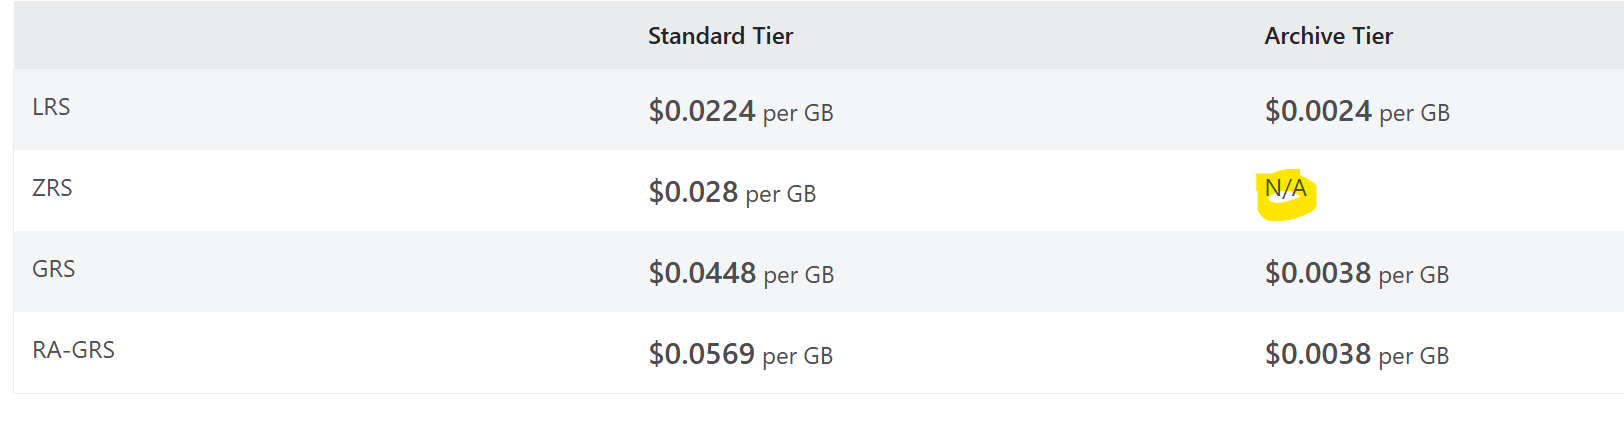Click the GRS Archive Tier $0.0038 amount
1624x423 pixels.
[x=1317, y=273]
